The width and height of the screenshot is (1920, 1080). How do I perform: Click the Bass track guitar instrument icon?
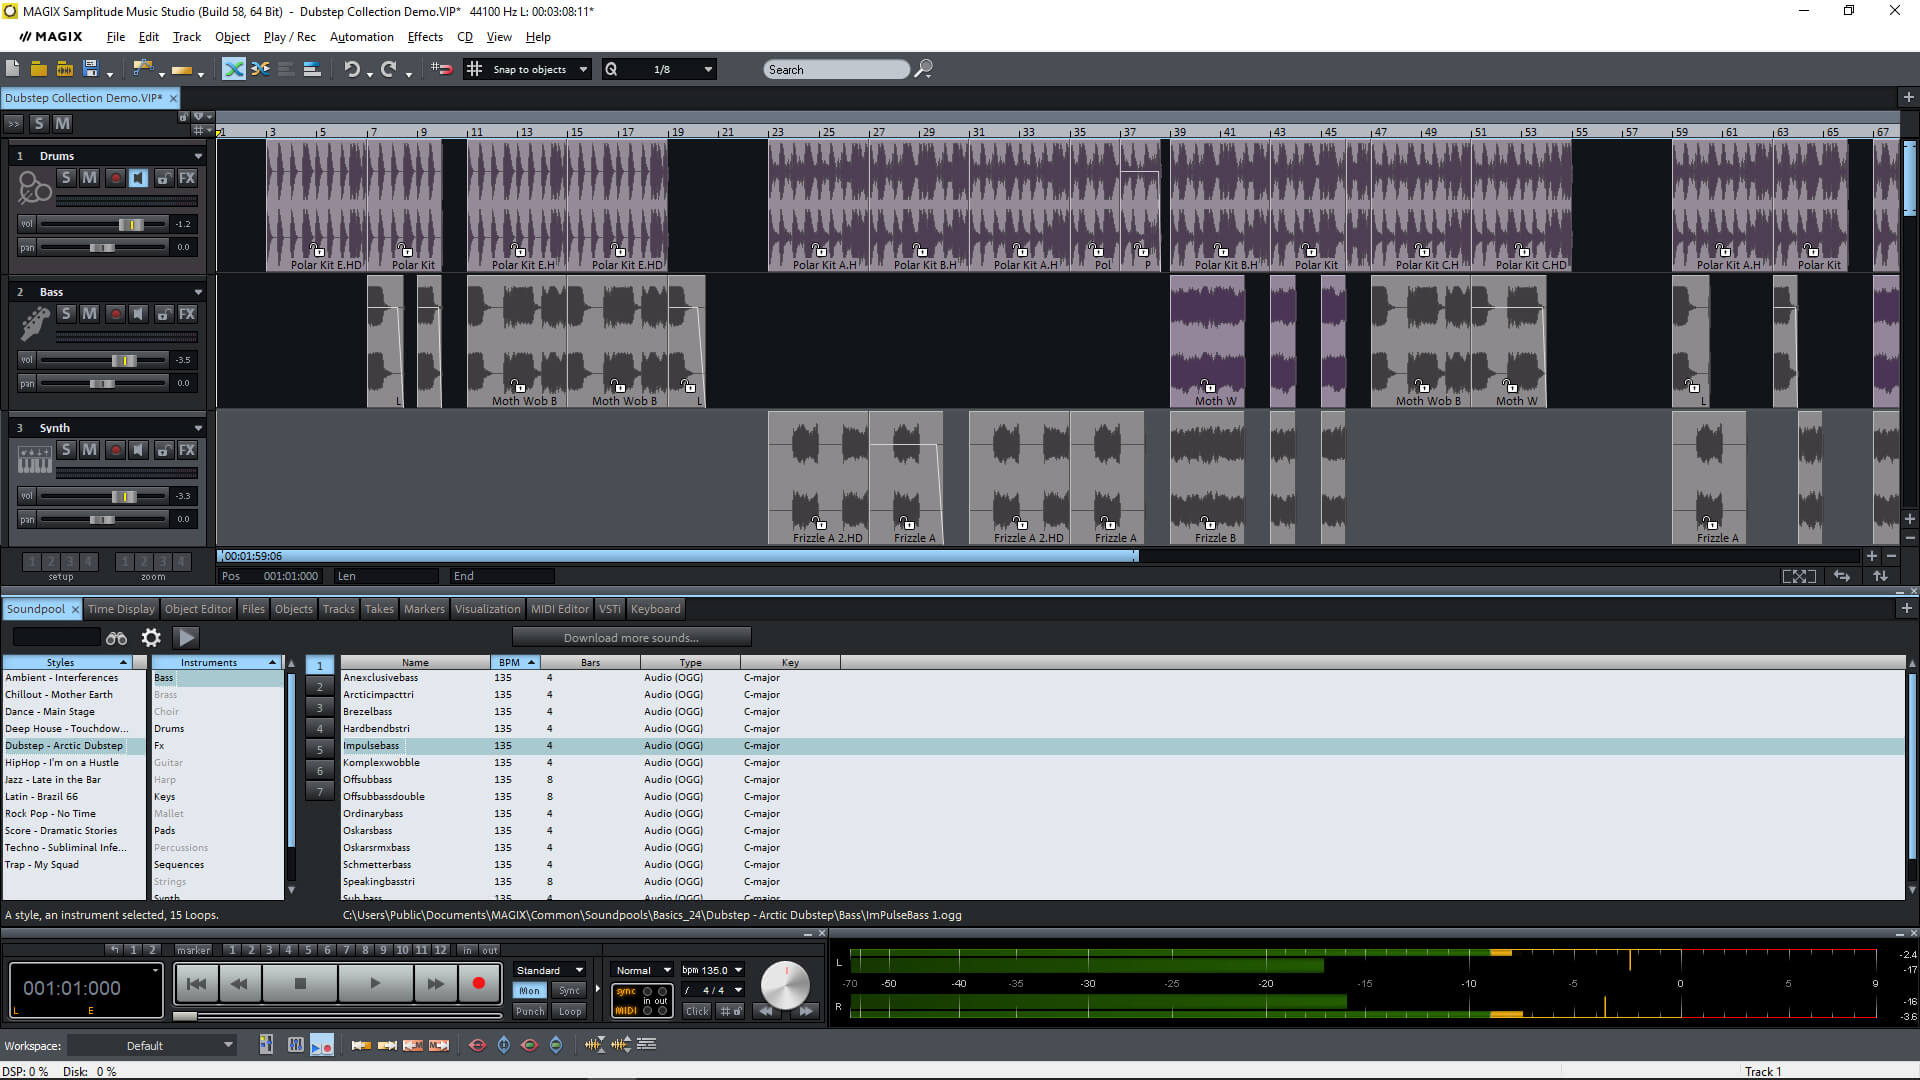[35, 323]
